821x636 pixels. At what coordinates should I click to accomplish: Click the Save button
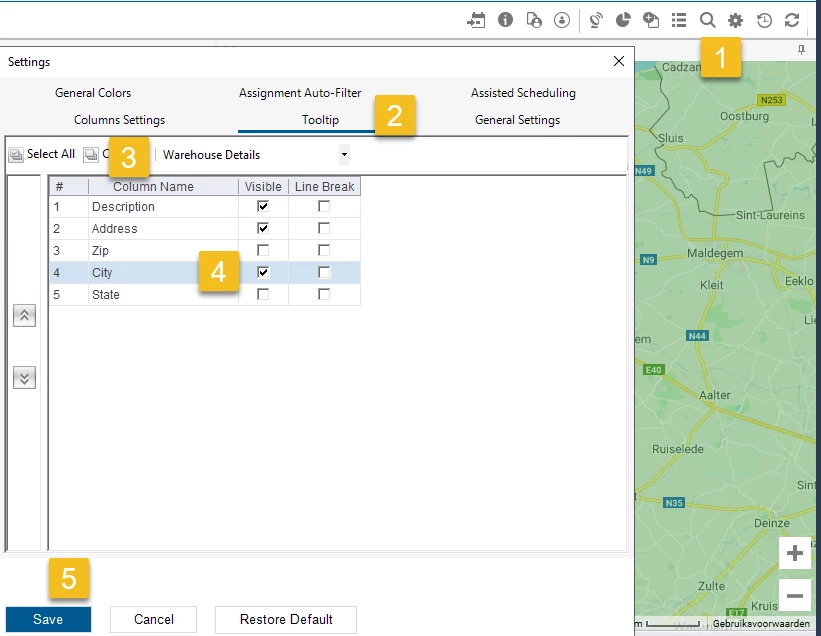[48, 619]
